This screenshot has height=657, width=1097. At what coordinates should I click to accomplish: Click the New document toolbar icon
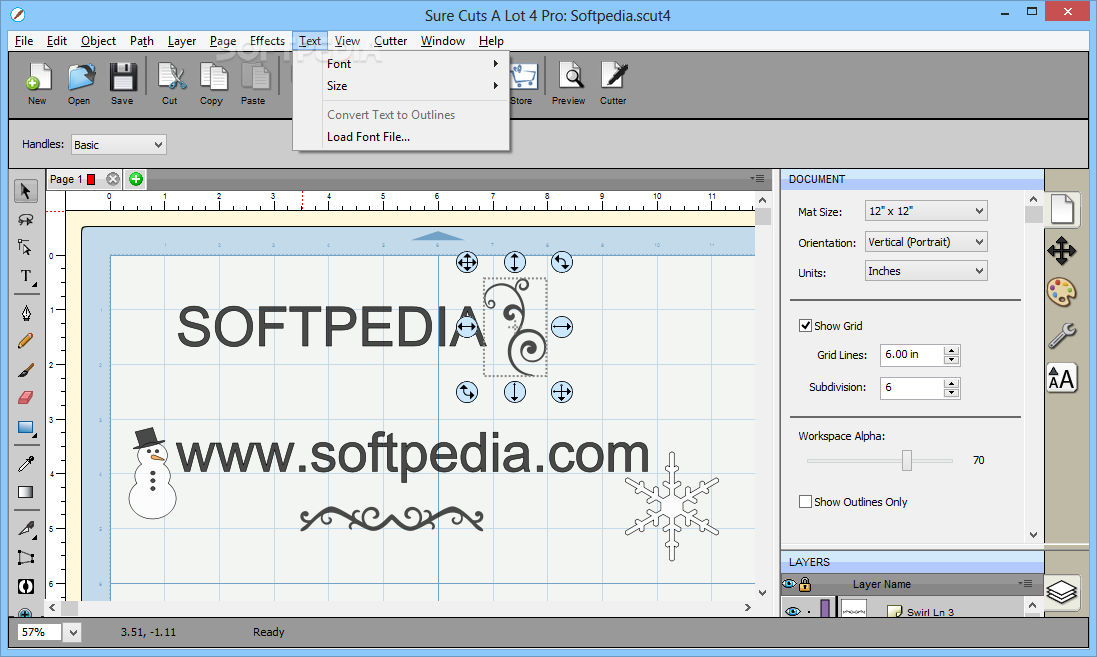pyautogui.click(x=38, y=83)
